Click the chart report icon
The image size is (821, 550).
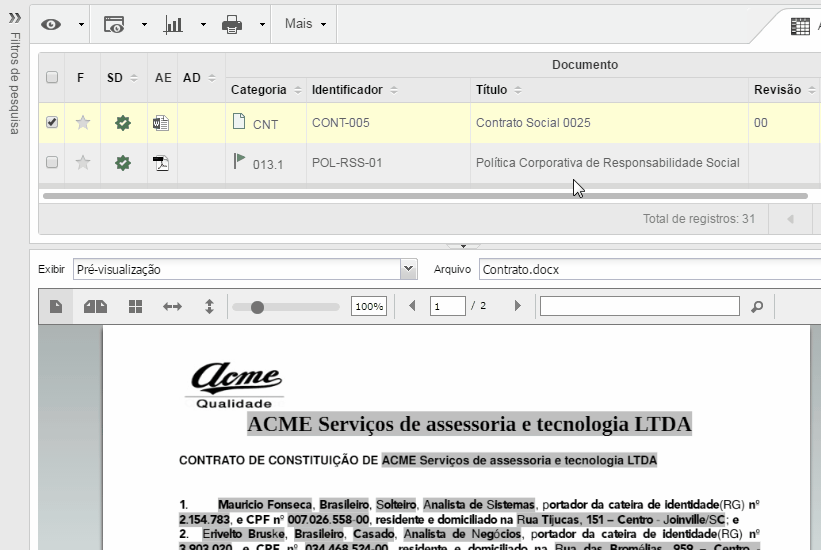pyautogui.click(x=173, y=25)
